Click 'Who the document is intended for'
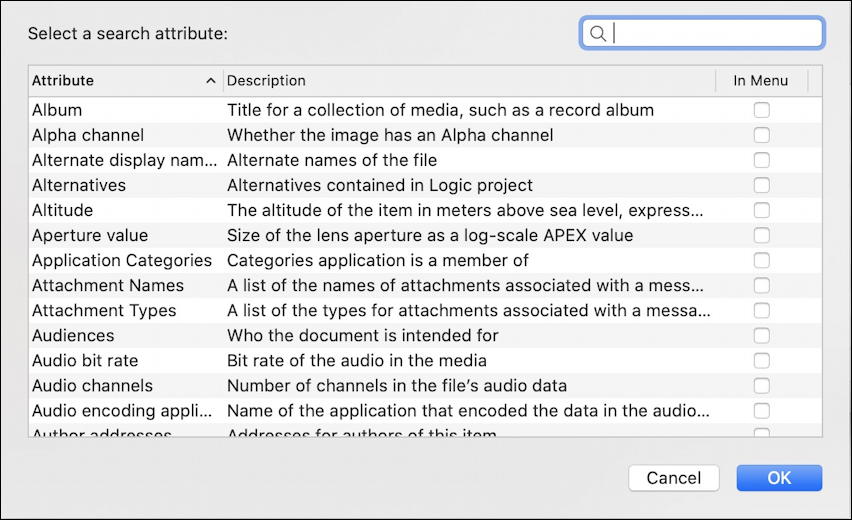The height and width of the screenshot is (520, 852). pos(363,335)
